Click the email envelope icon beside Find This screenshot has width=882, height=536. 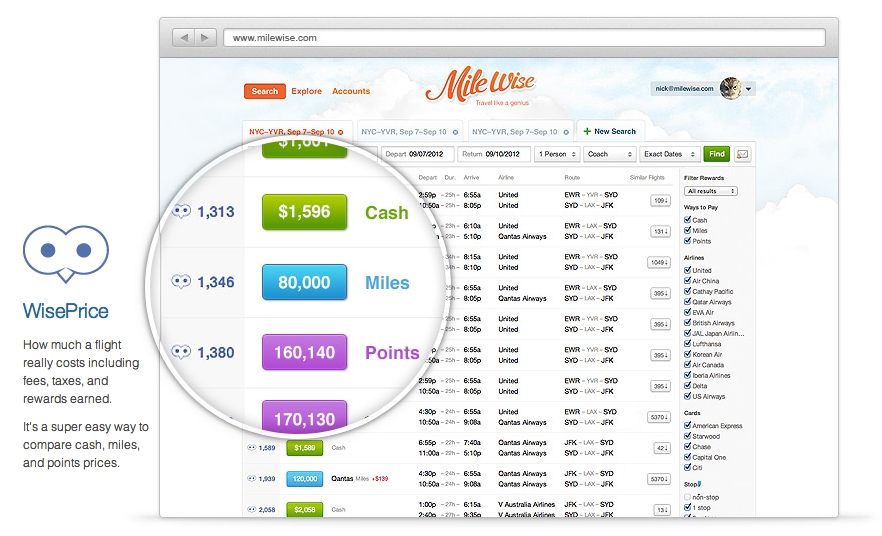pos(742,154)
